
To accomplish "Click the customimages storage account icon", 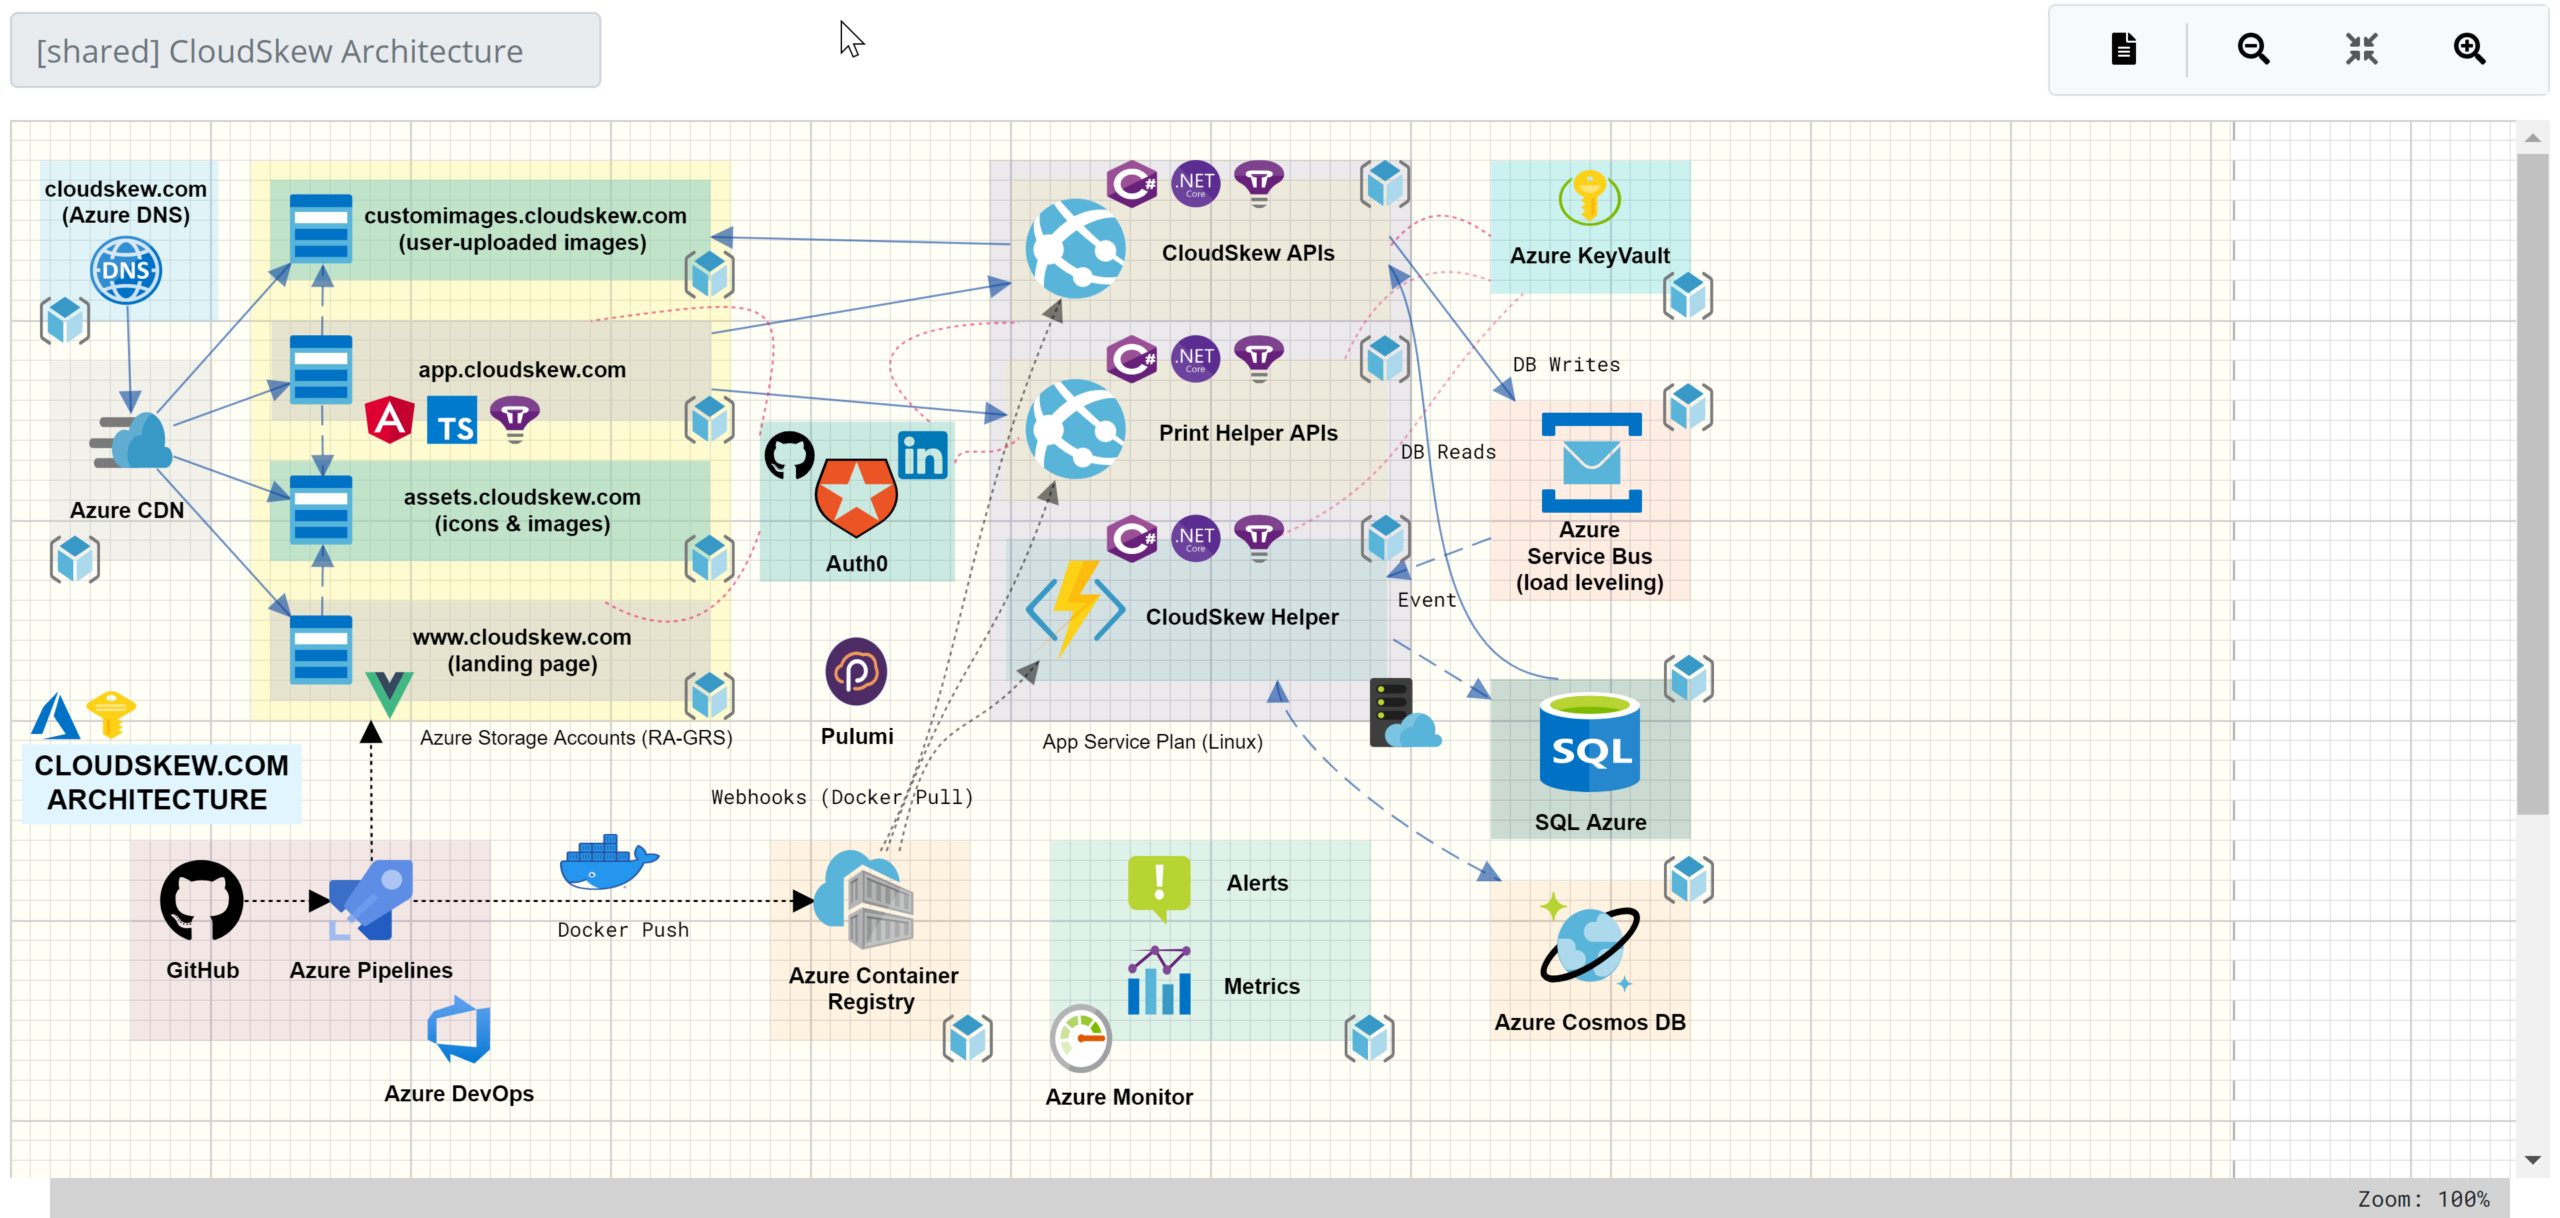I will (320, 228).
